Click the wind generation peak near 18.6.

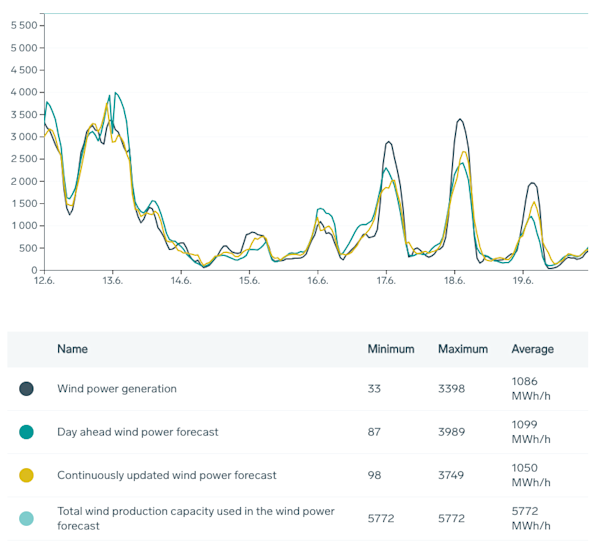pyautogui.click(x=460, y=119)
